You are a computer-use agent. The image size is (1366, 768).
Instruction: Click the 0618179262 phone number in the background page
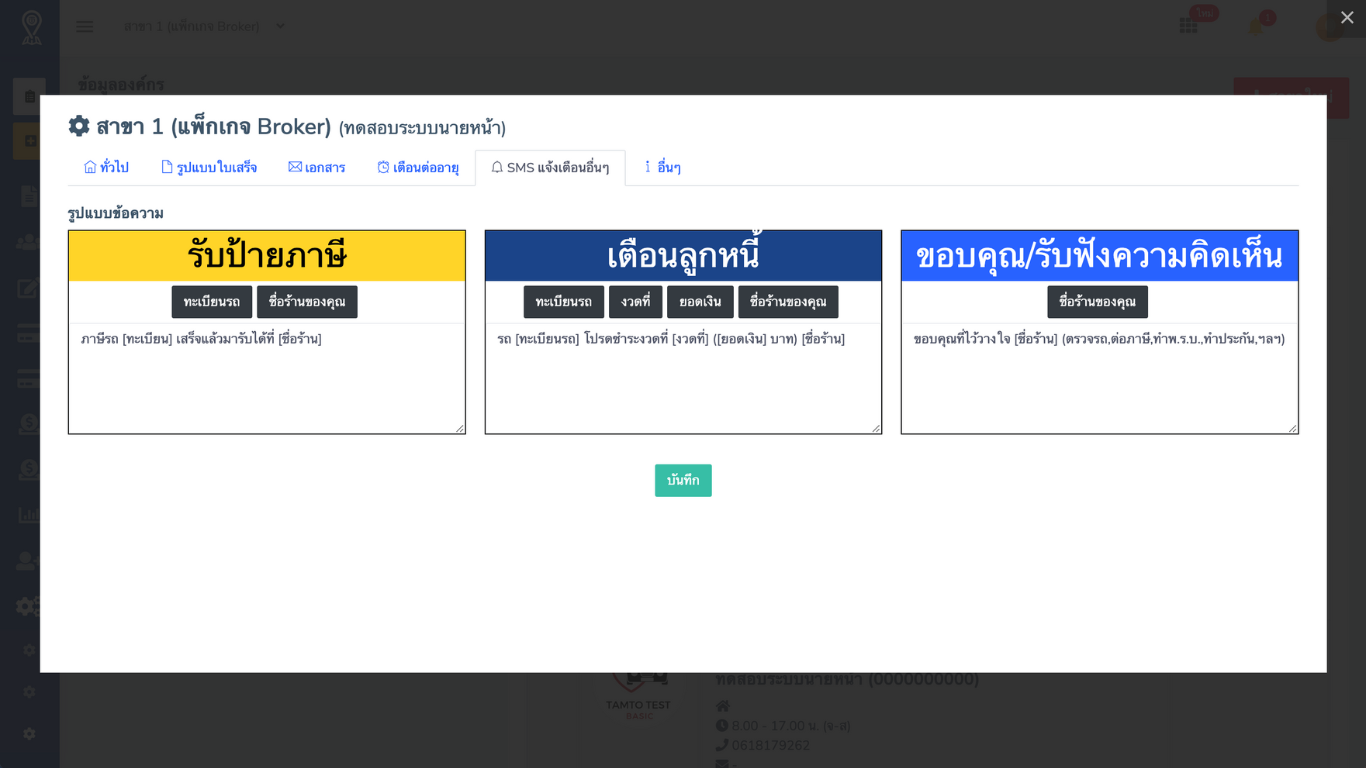771,745
